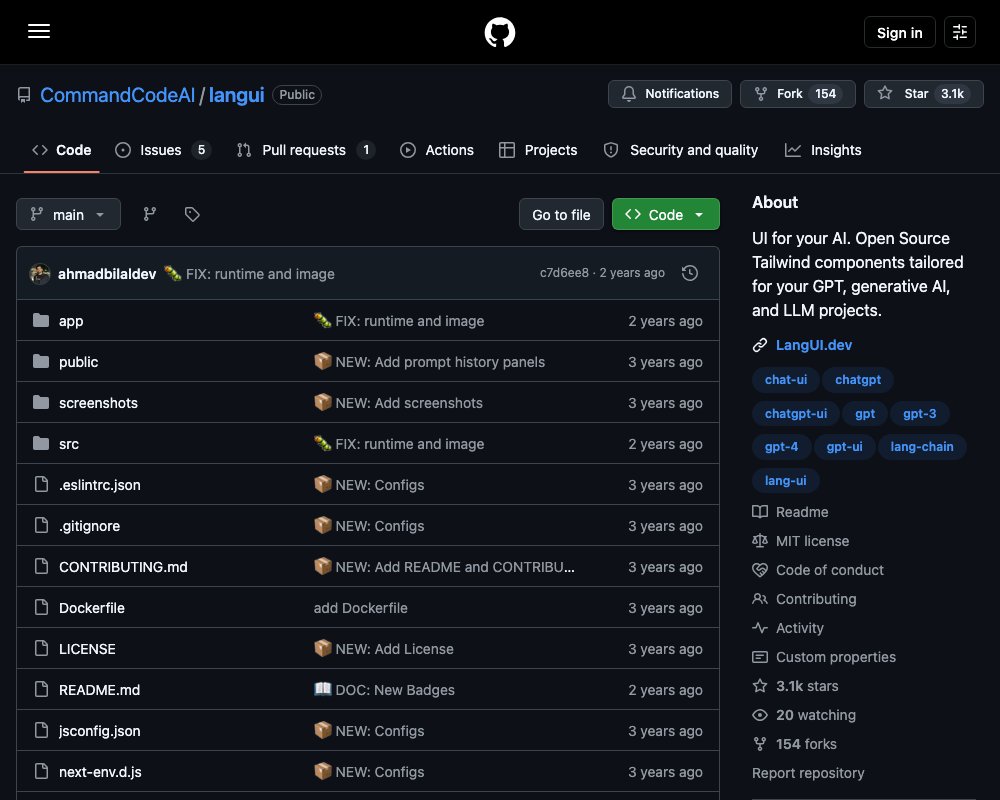Open commit hash c7d6ee8
This screenshot has height=800, width=1000.
564,273
